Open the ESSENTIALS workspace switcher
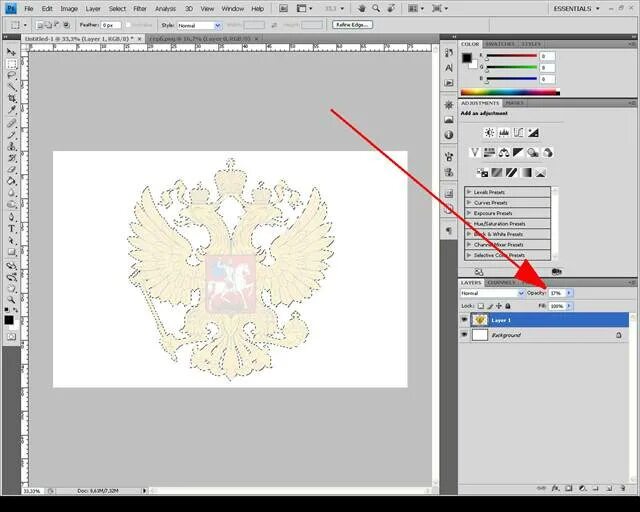Viewport: 640px width, 512px height. pyautogui.click(x=577, y=9)
